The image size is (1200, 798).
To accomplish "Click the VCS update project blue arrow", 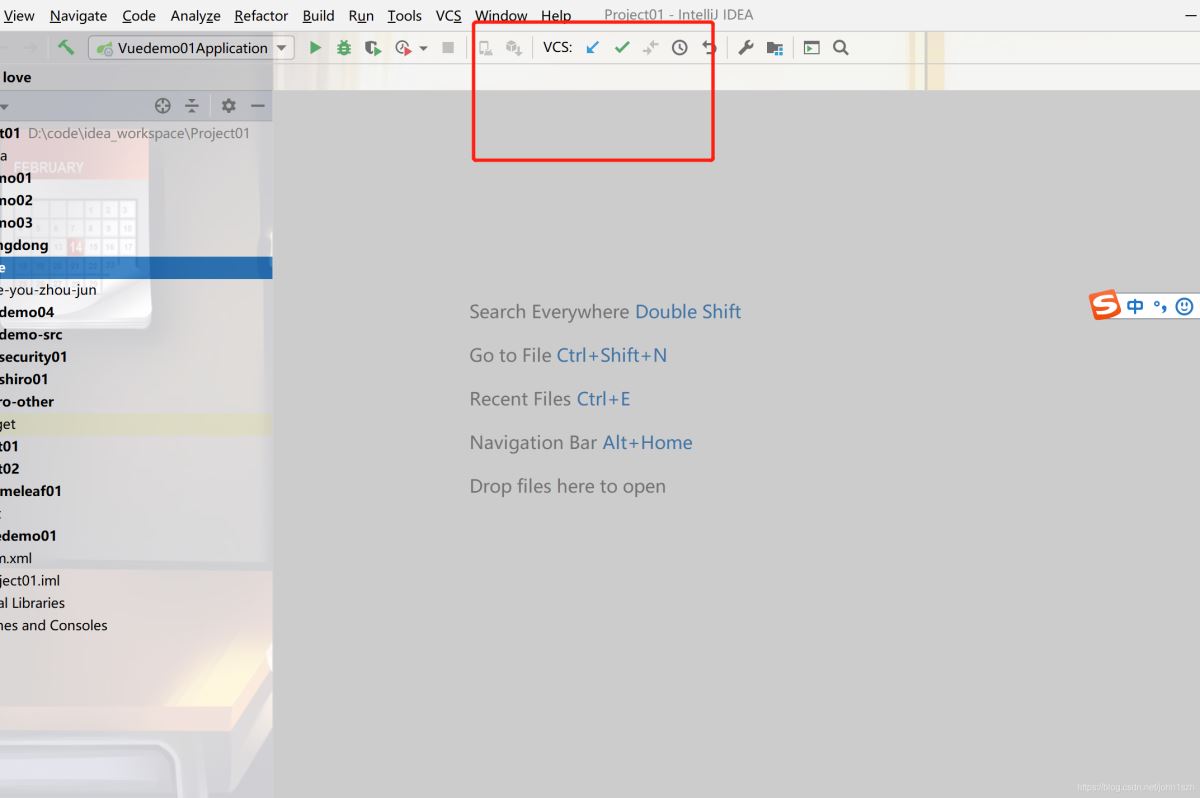I will pyautogui.click(x=592, y=47).
